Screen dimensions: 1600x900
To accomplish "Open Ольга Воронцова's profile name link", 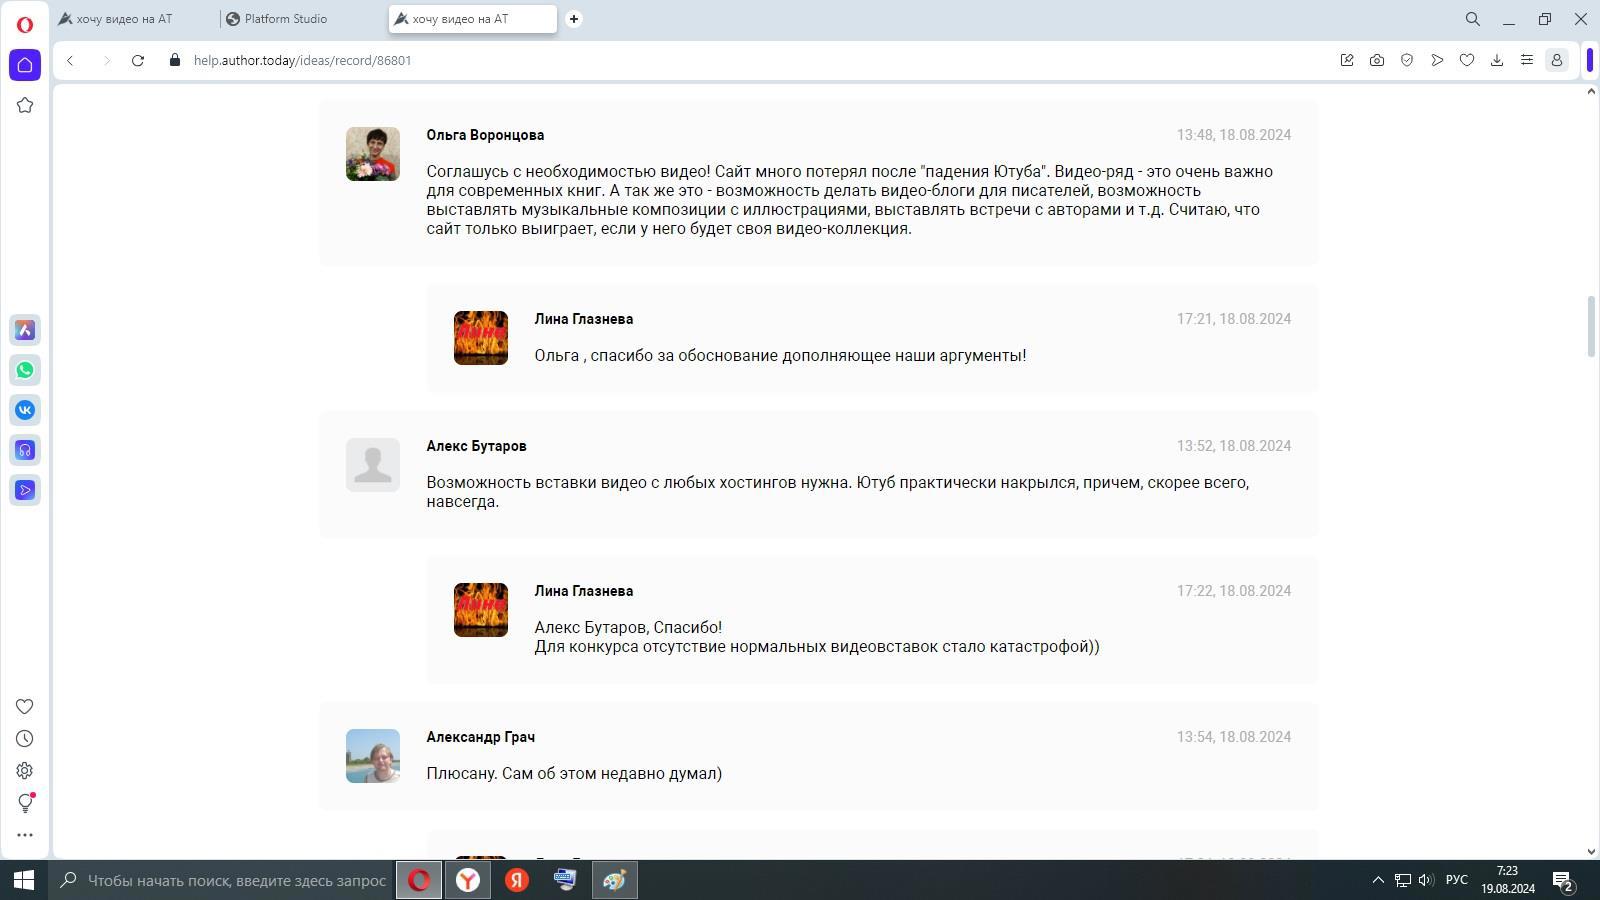I will pos(485,135).
